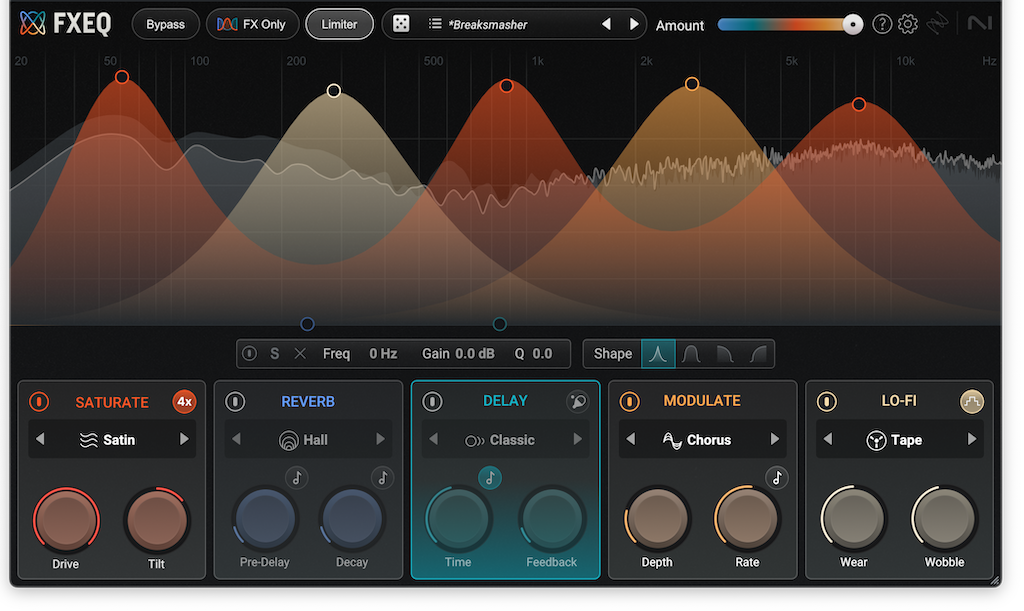Toggle the round icon in the Delay header
This screenshot has height=611, width=1024.
577,401
